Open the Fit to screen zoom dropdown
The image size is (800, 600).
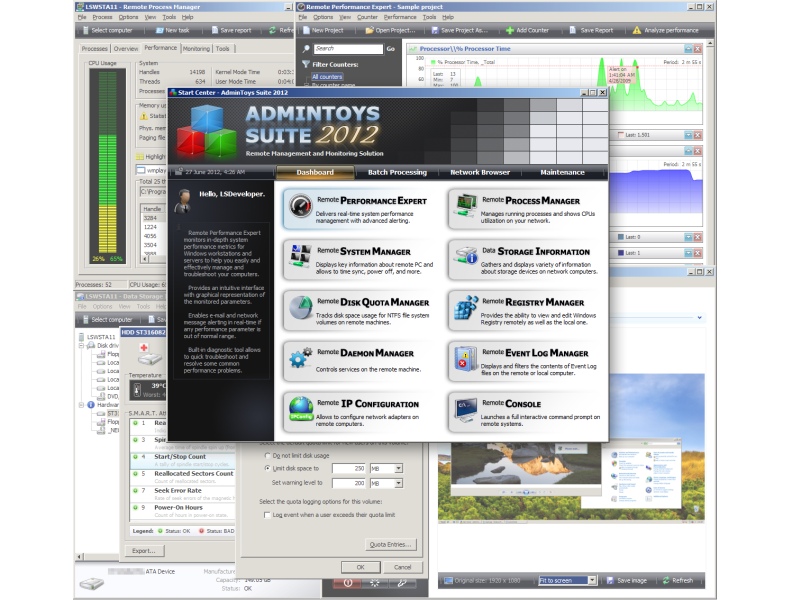(x=592, y=581)
